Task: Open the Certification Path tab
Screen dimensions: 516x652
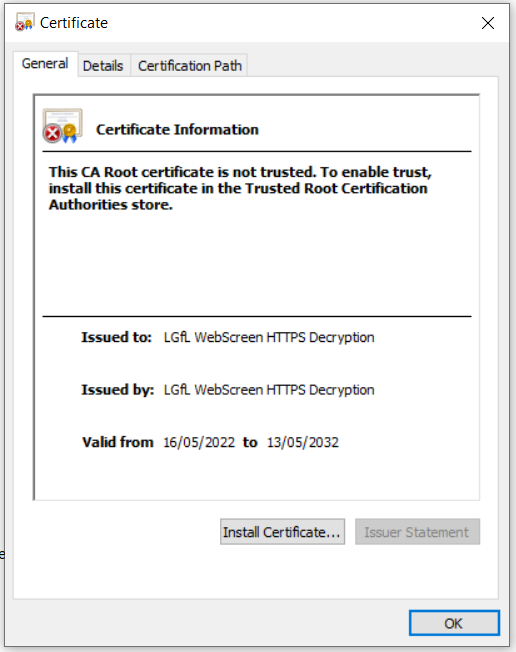Action: [190, 66]
